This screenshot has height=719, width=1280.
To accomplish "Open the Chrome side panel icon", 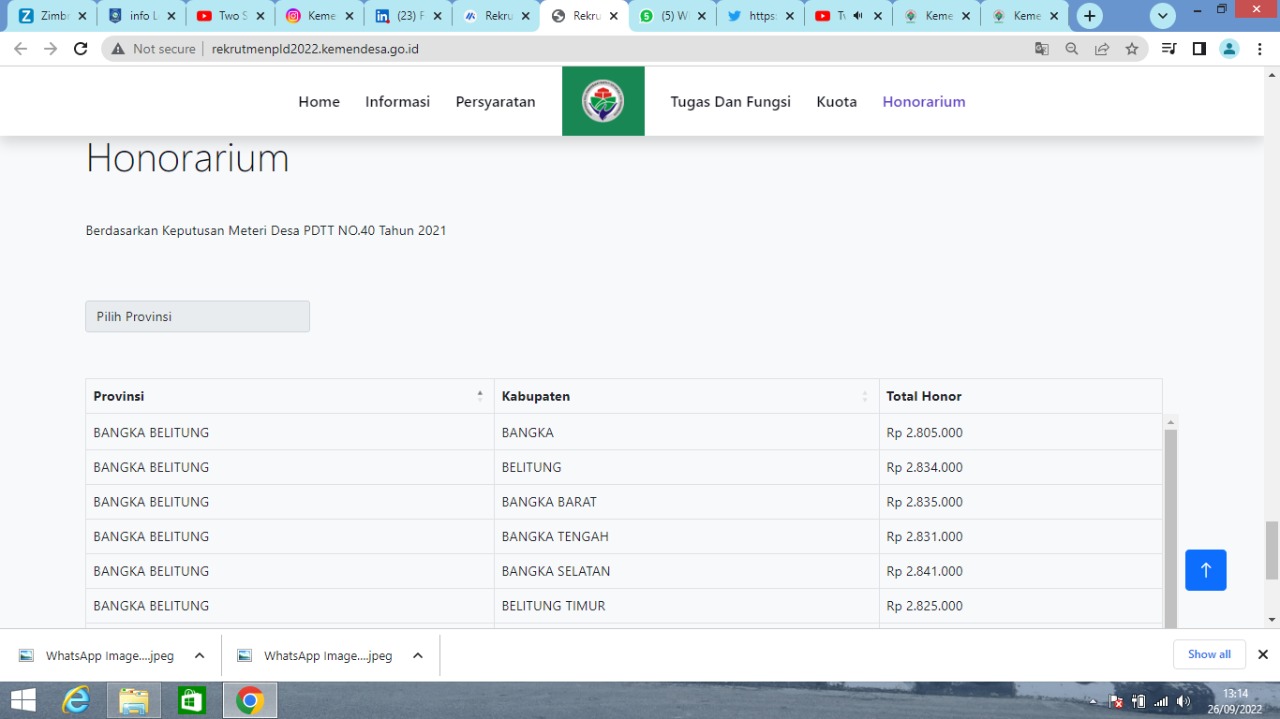I will click(x=1199, y=48).
